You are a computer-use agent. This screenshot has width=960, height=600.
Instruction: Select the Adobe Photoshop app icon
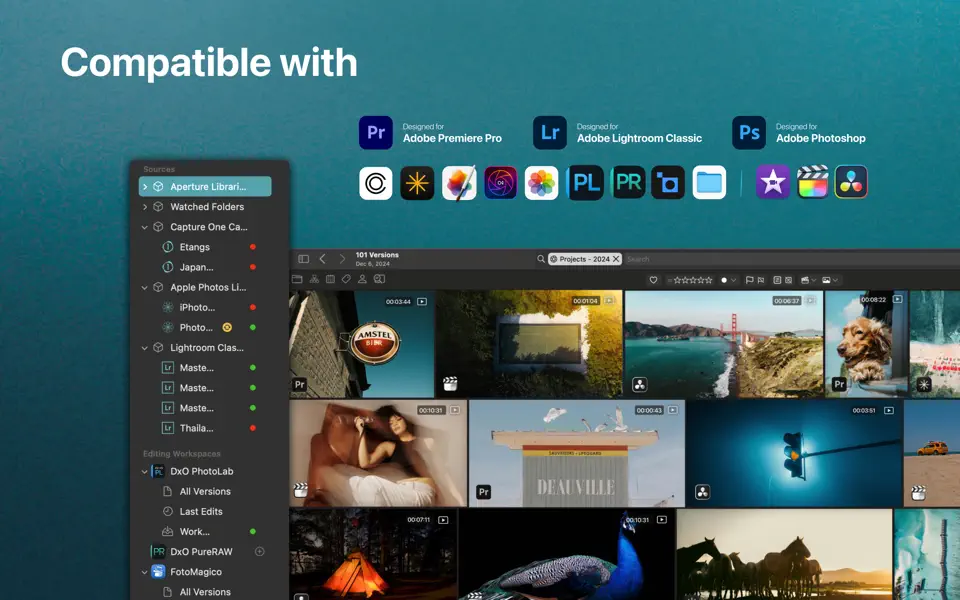pos(749,131)
